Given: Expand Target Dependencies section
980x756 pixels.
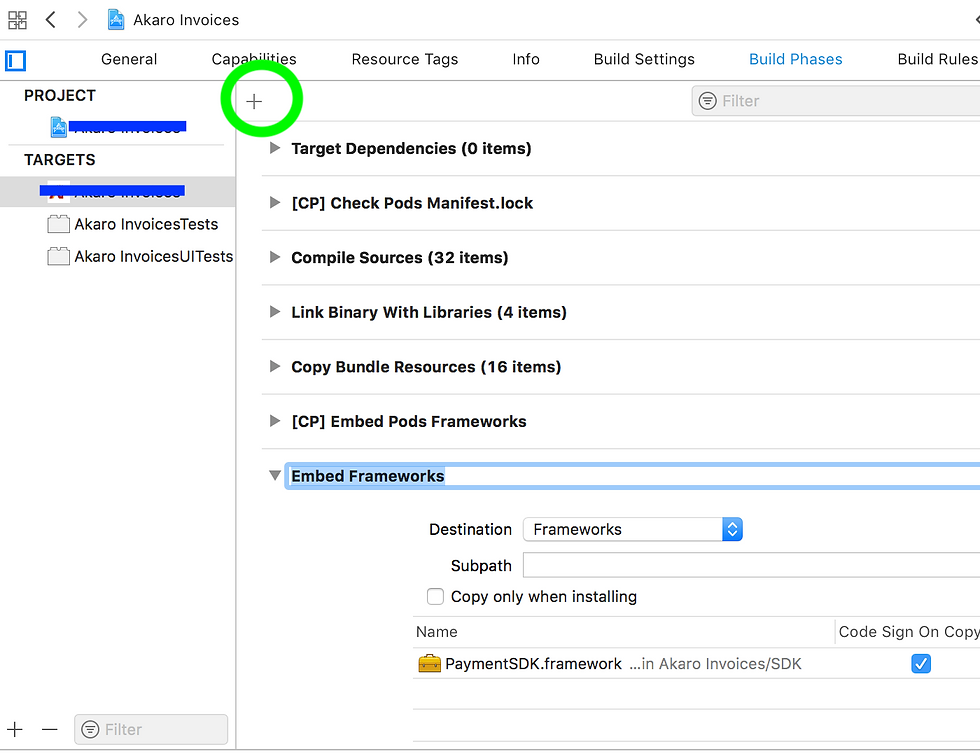Looking at the screenshot, I should point(274,148).
